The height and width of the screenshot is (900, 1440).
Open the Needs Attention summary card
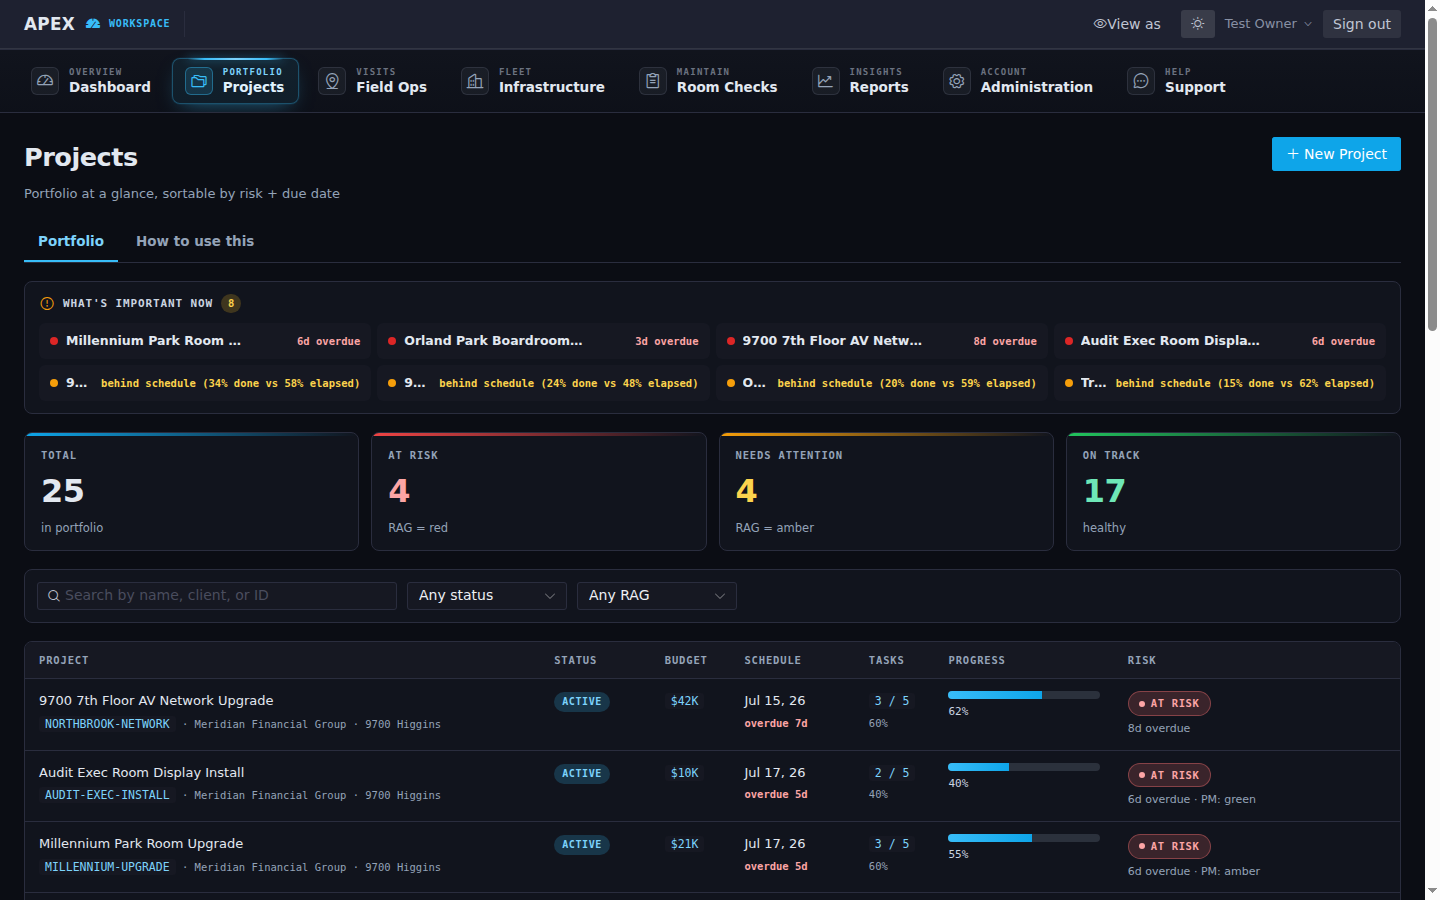coord(886,491)
